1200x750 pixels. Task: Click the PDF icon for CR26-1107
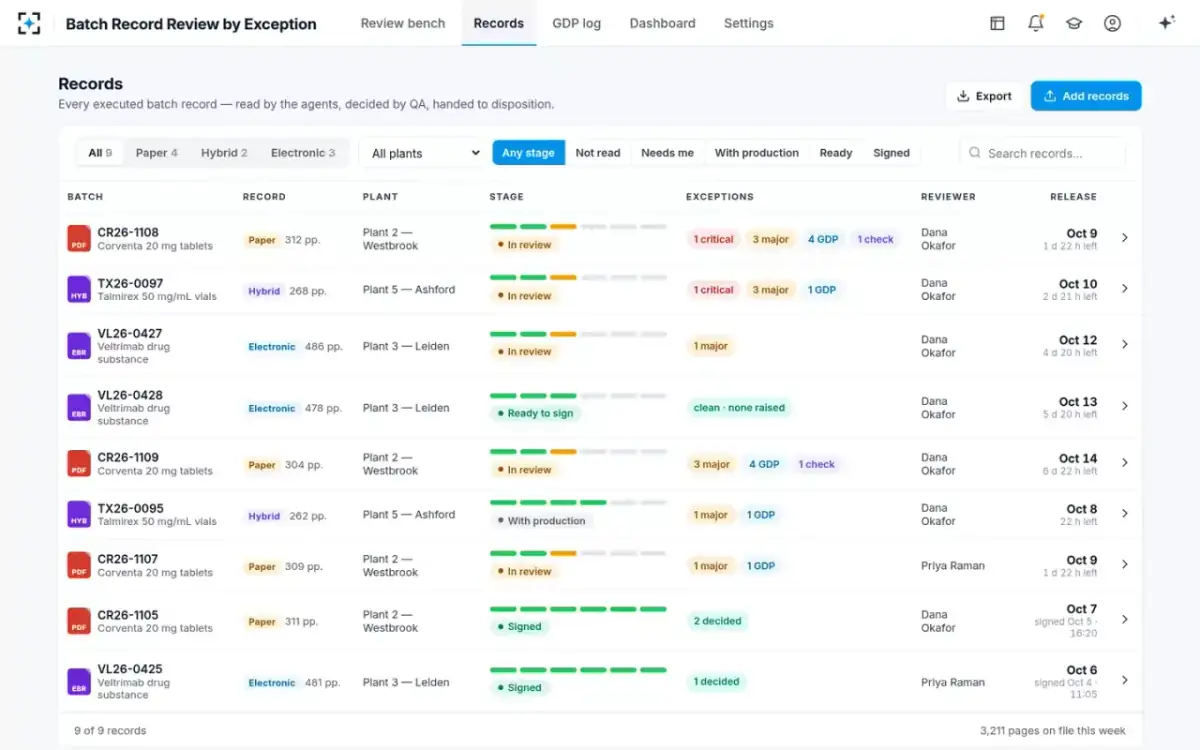pos(79,566)
